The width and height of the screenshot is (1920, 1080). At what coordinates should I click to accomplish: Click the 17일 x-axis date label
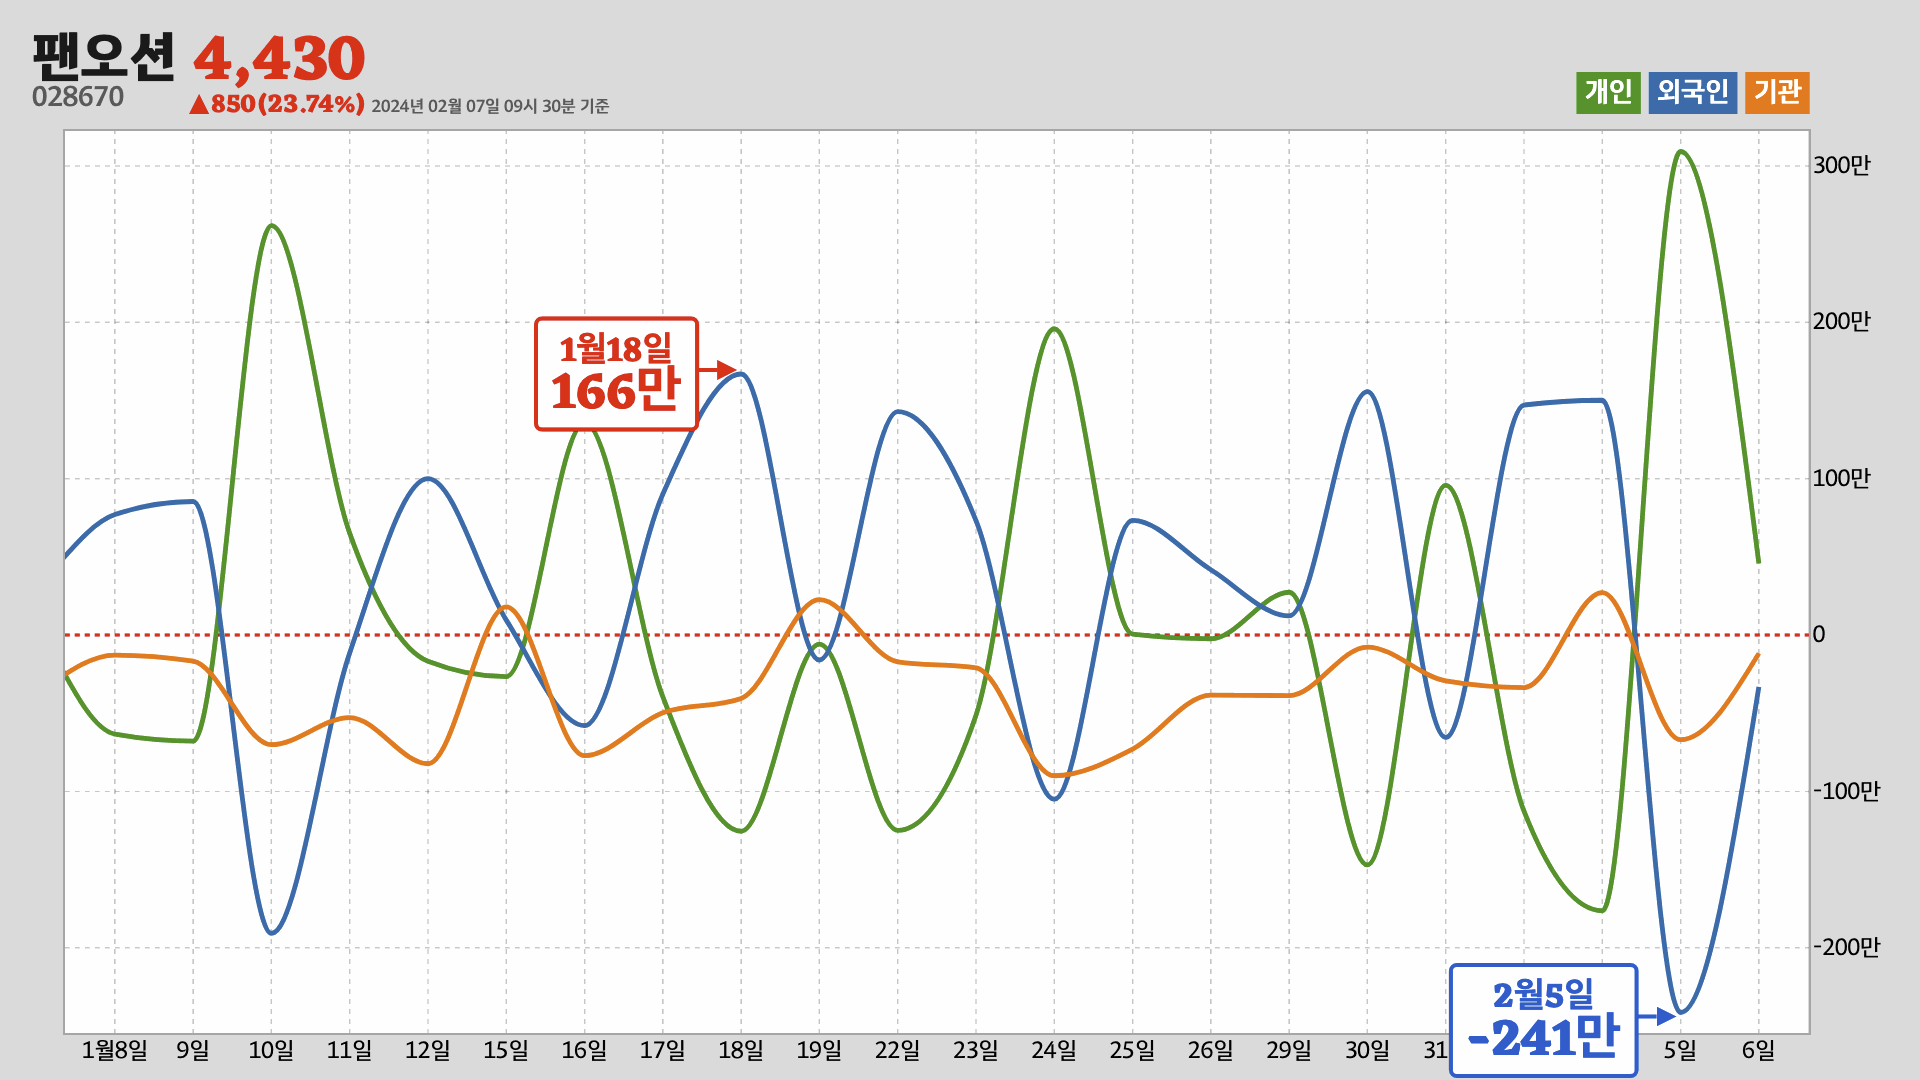pyautogui.click(x=663, y=1050)
